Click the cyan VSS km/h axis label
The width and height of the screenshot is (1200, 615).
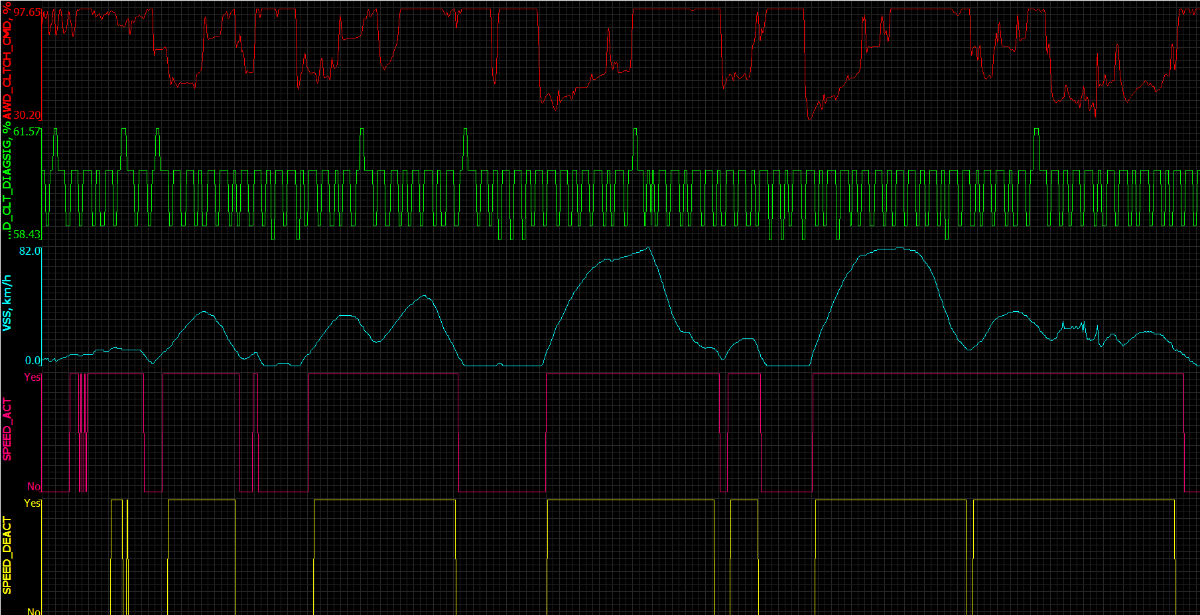point(7,307)
